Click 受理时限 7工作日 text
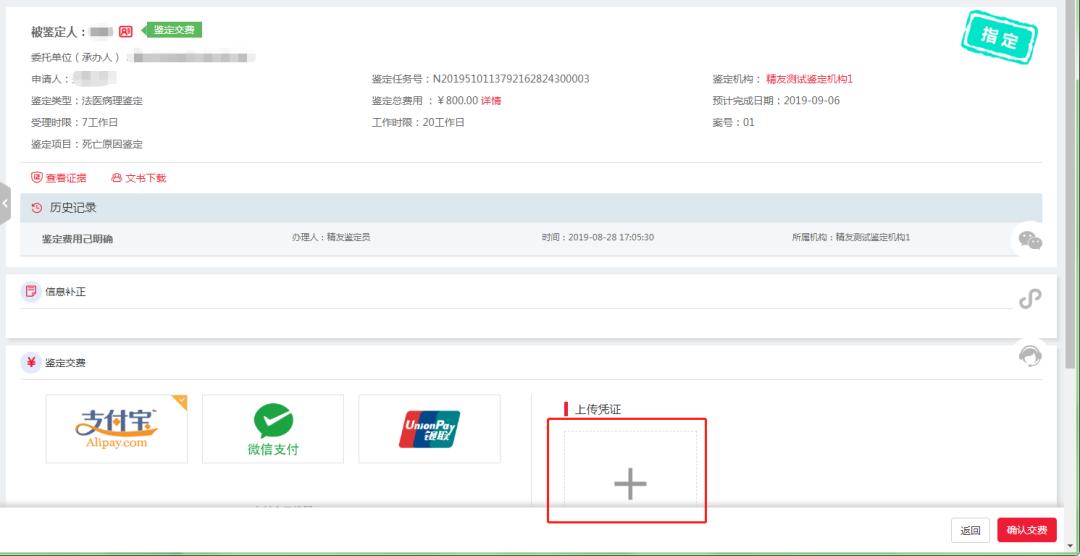The width and height of the screenshot is (1080, 556). [74, 123]
